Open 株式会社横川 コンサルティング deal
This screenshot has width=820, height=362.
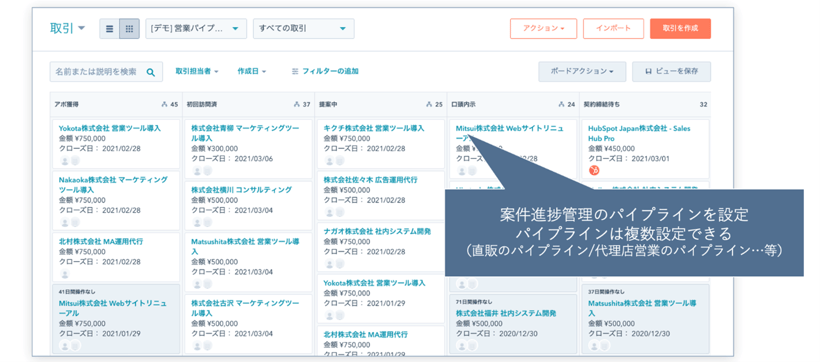tap(242, 190)
